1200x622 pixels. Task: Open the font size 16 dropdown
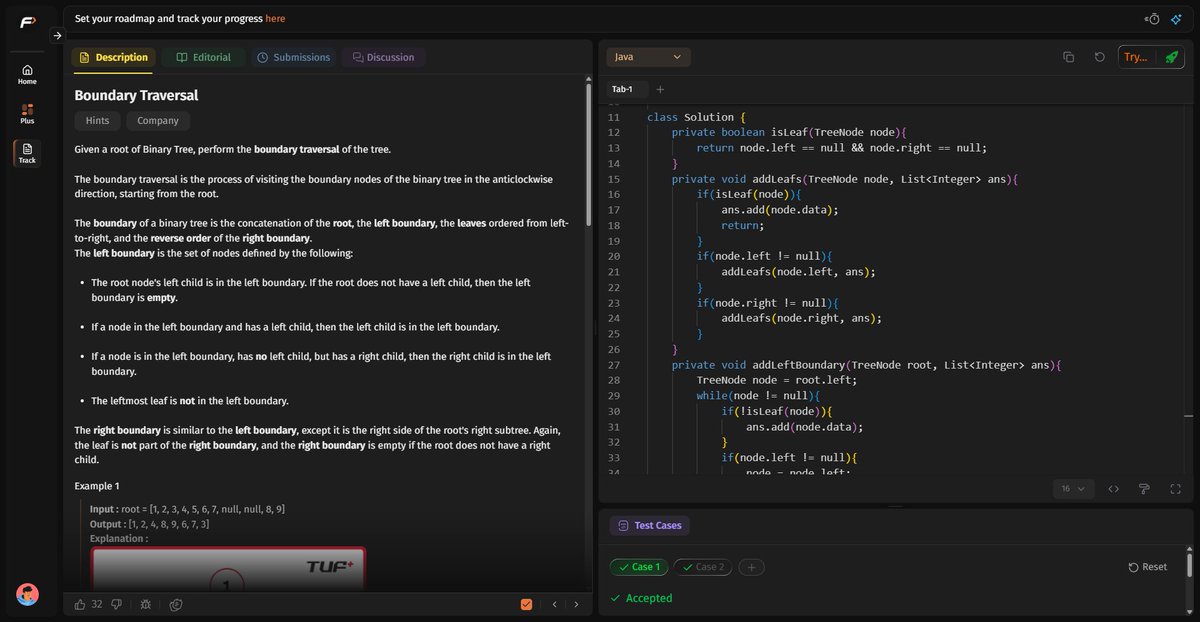pyautogui.click(x=1073, y=489)
